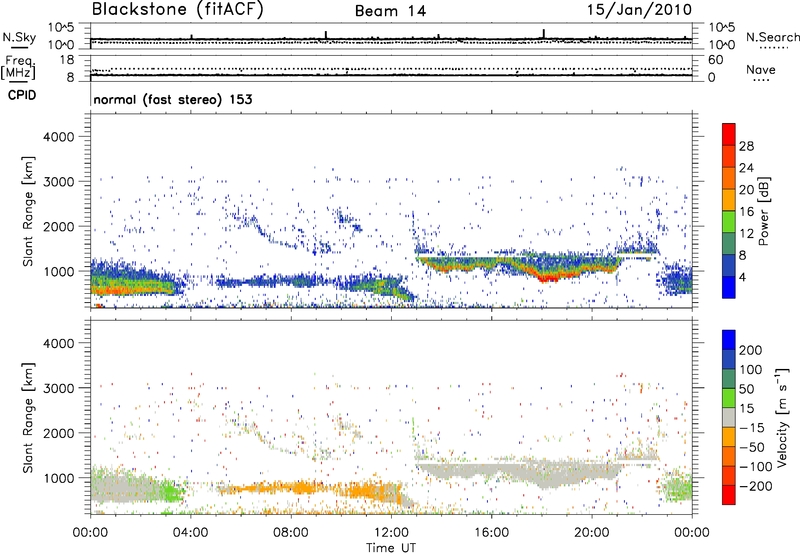
Task: Click the "12" label on the power colorbar
Action: click(x=746, y=234)
